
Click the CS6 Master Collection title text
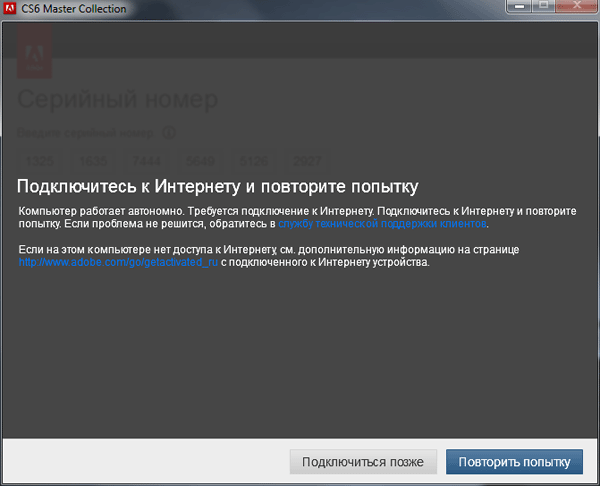pos(73,8)
